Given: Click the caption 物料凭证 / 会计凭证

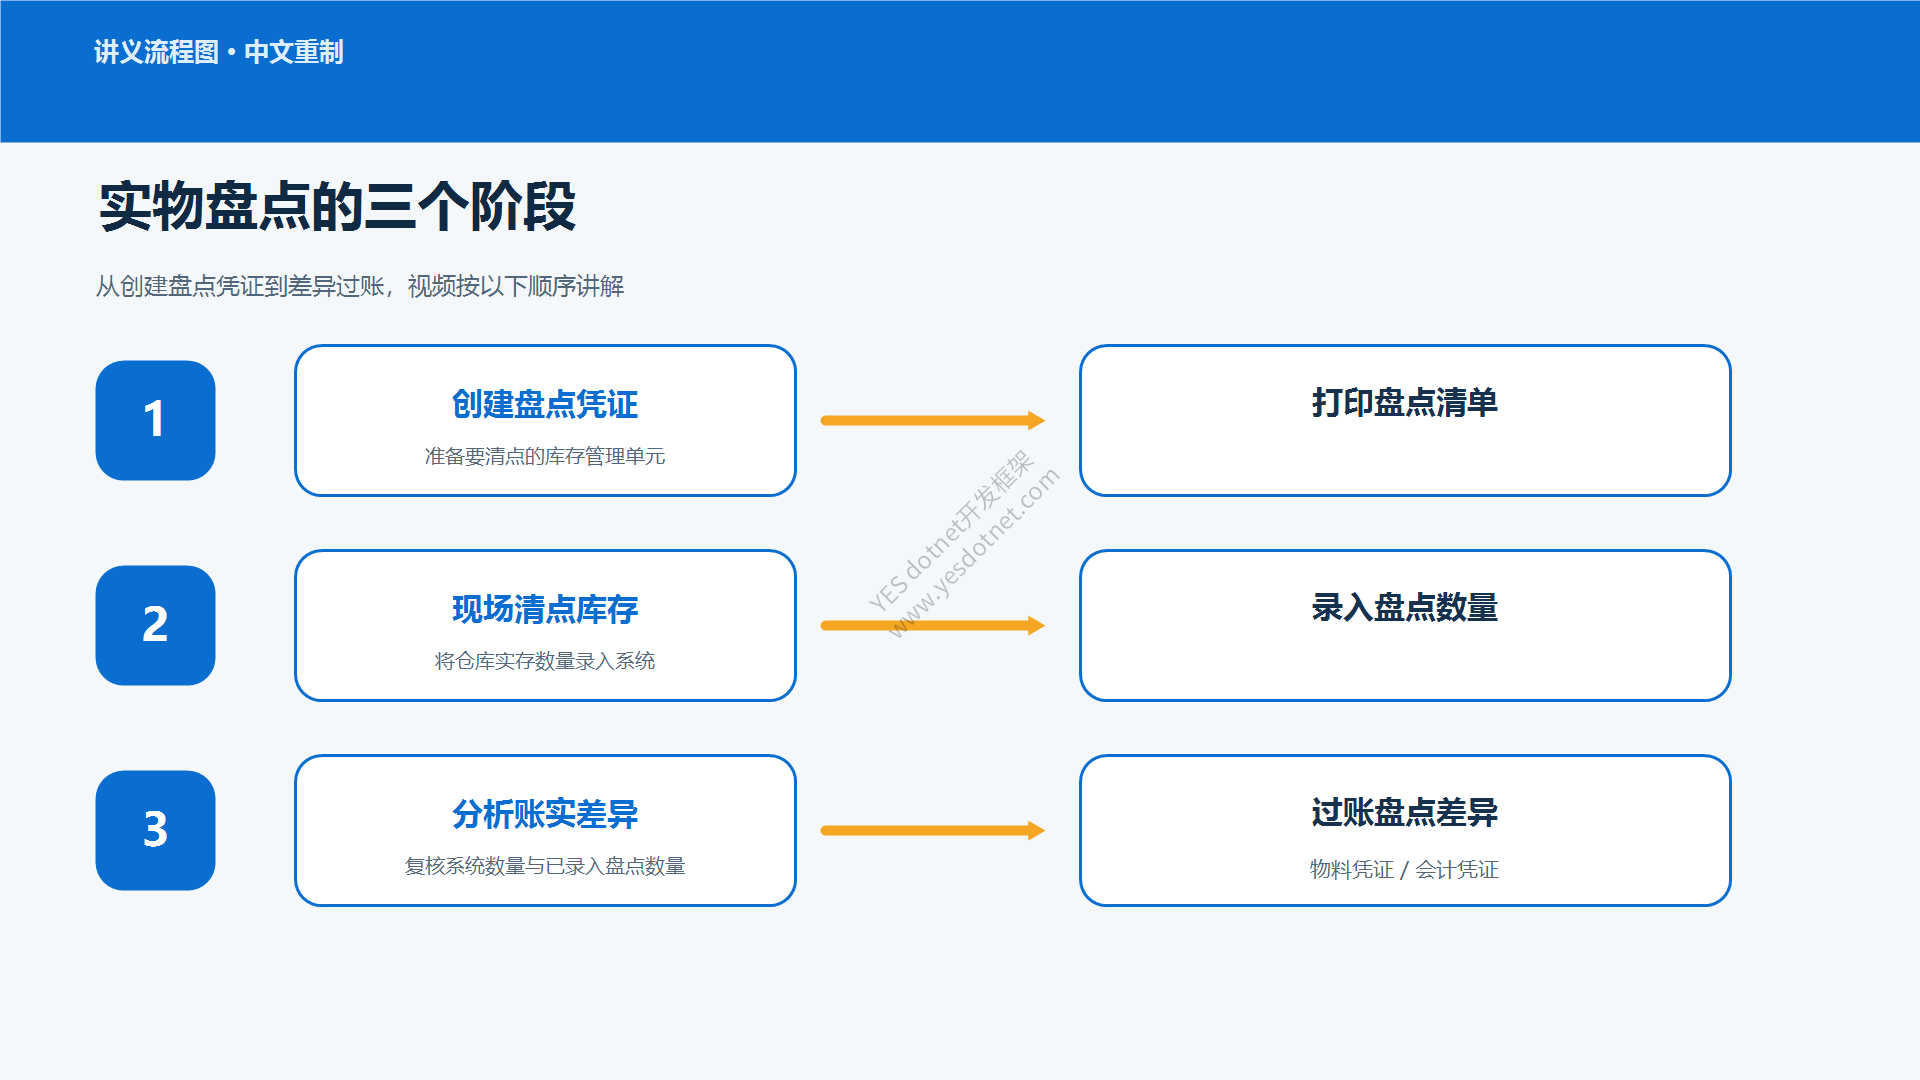Looking at the screenshot, I should (x=1405, y=869).
